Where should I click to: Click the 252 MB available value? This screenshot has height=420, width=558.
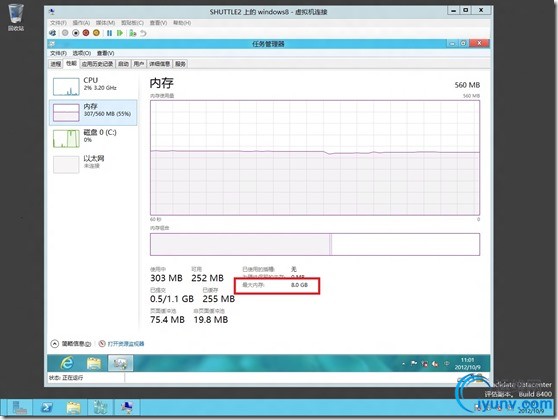[x=207, y=278]
